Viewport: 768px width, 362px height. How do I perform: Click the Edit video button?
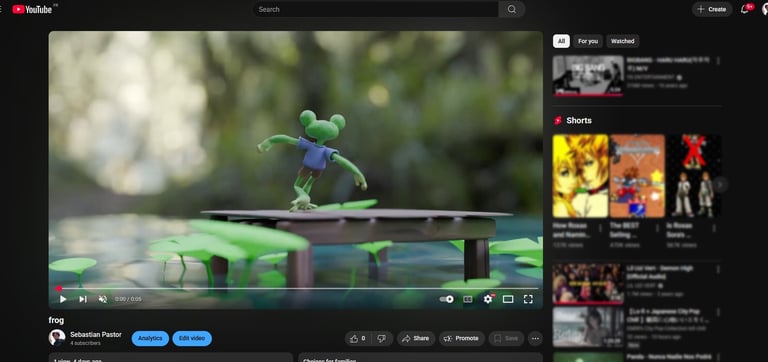click(x=192, y=338)
